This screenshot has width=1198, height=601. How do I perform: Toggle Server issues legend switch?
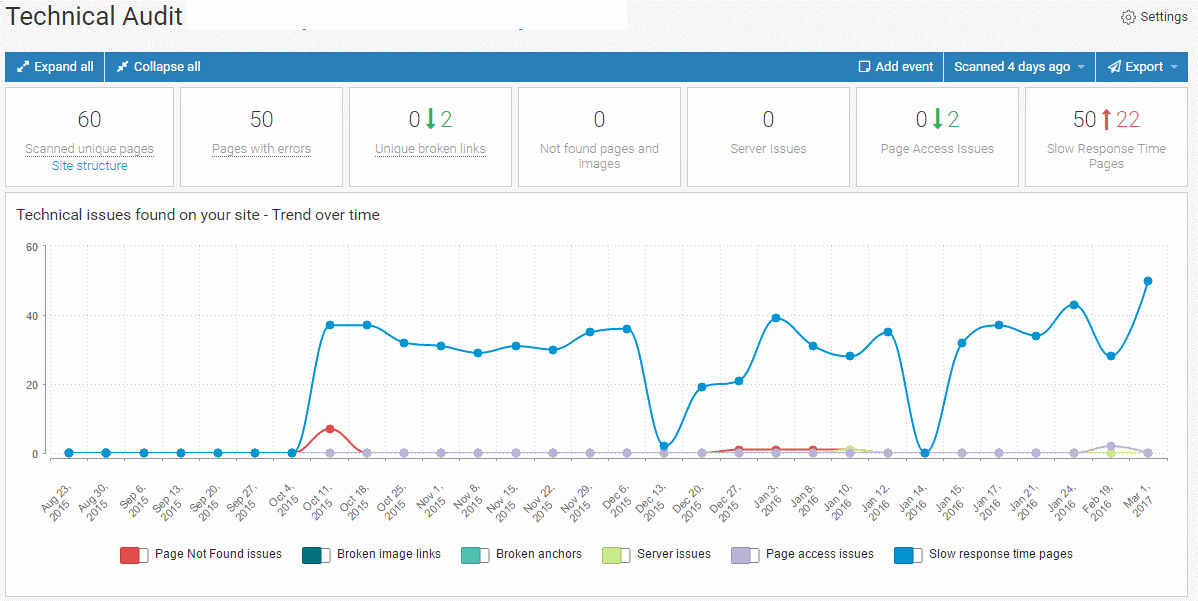617,554
